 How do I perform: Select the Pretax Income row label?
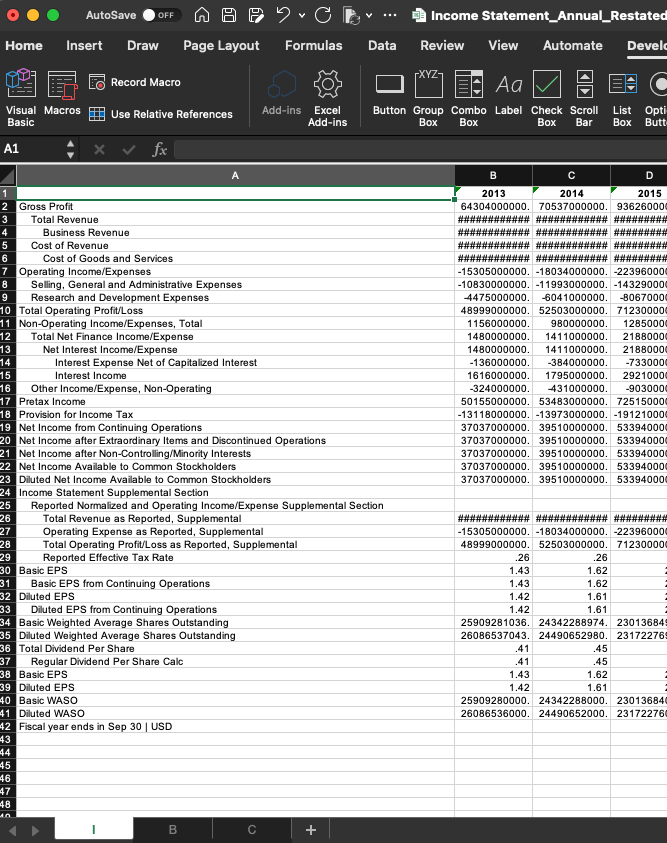(x=235, y=402)
